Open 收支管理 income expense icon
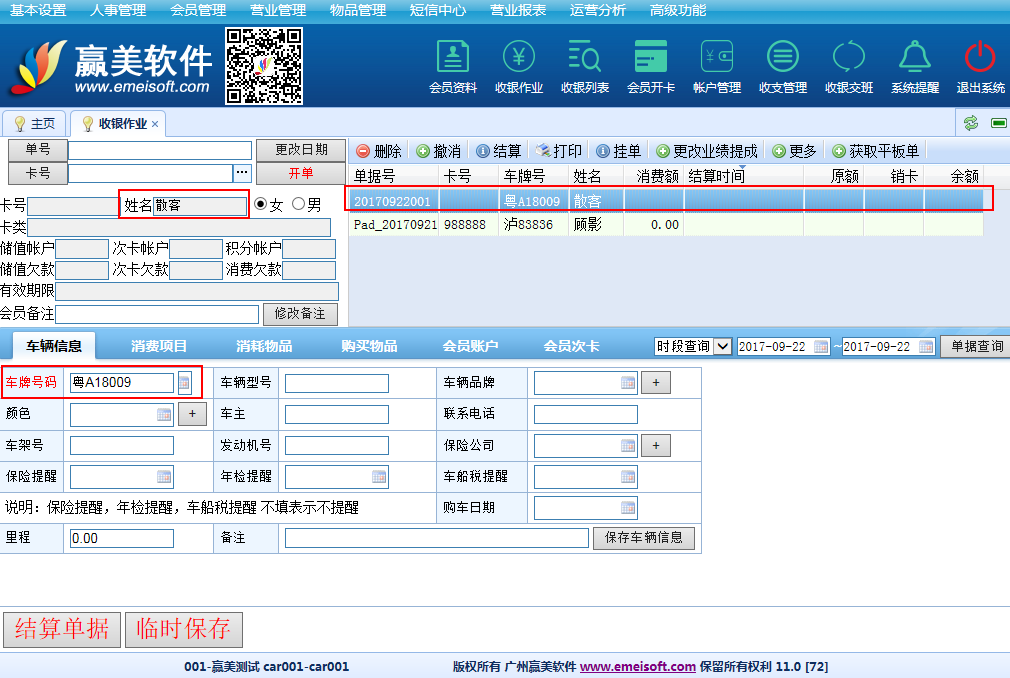This screenshot has height=678, width=1010. click(x=783, y=65)
